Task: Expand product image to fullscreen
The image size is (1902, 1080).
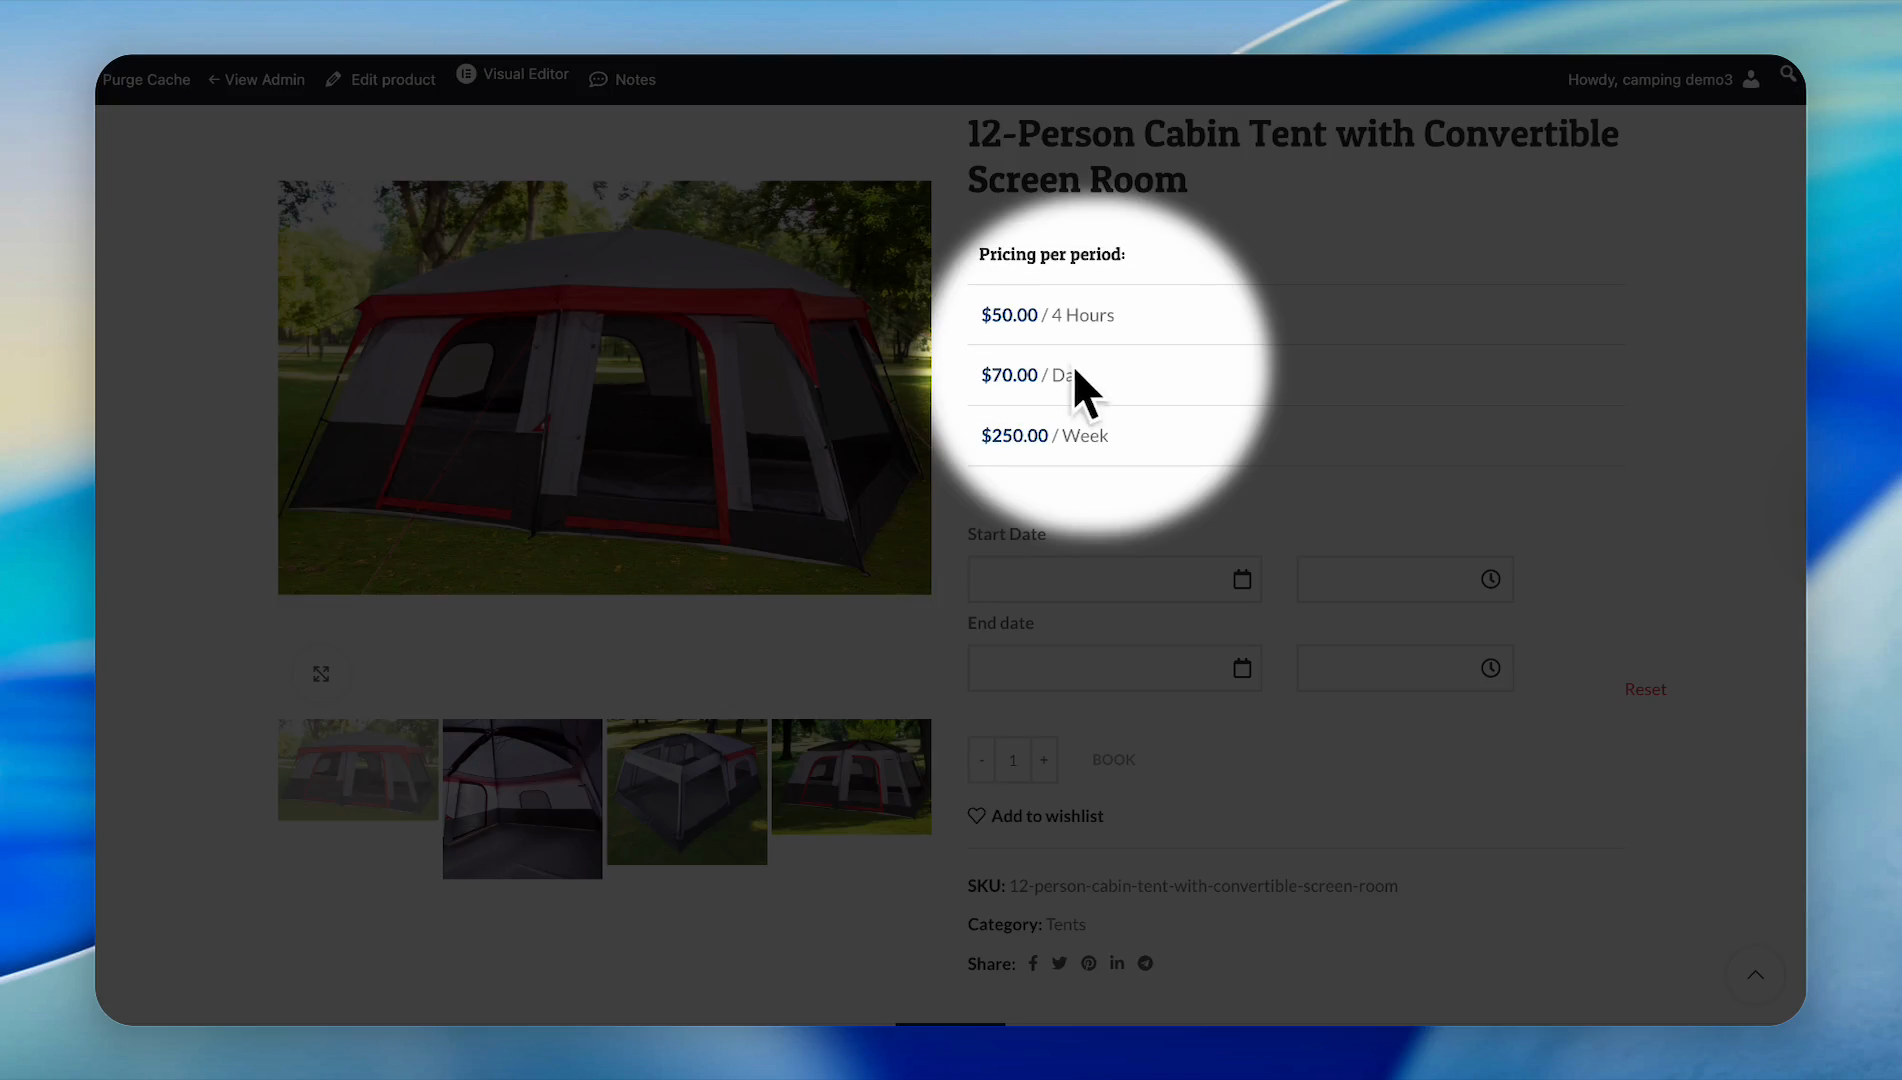Action: (x=321, y=675)
